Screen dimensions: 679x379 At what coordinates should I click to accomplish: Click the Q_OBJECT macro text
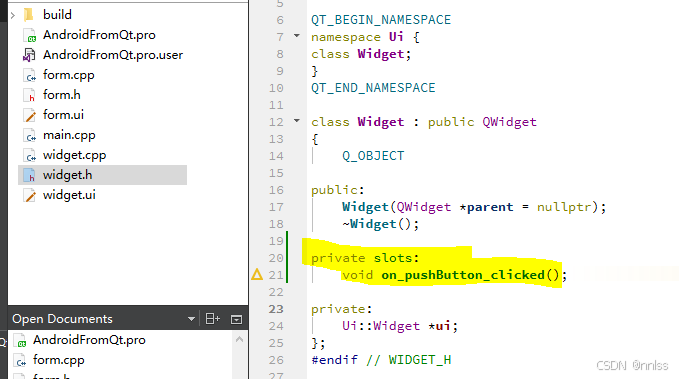tap(373, 156)
